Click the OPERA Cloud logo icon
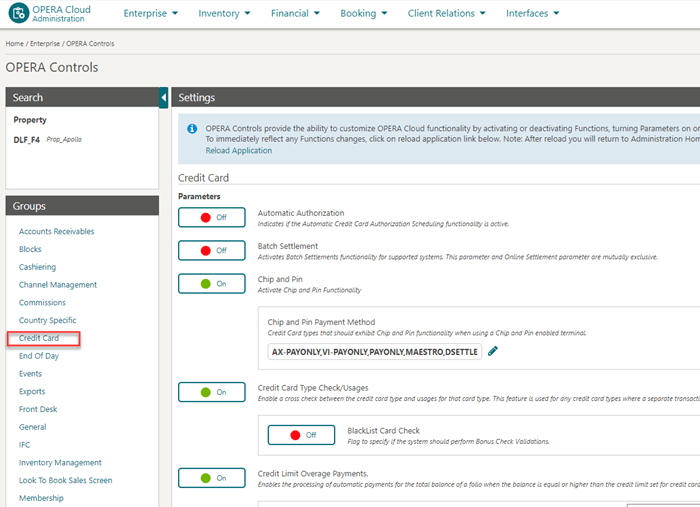The width and height of the screenshot is (700, 507). point(18,13)
